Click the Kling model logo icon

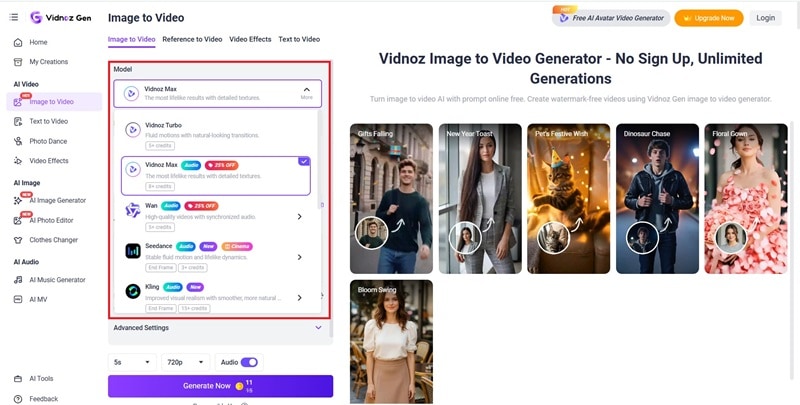tap(133, 291)
